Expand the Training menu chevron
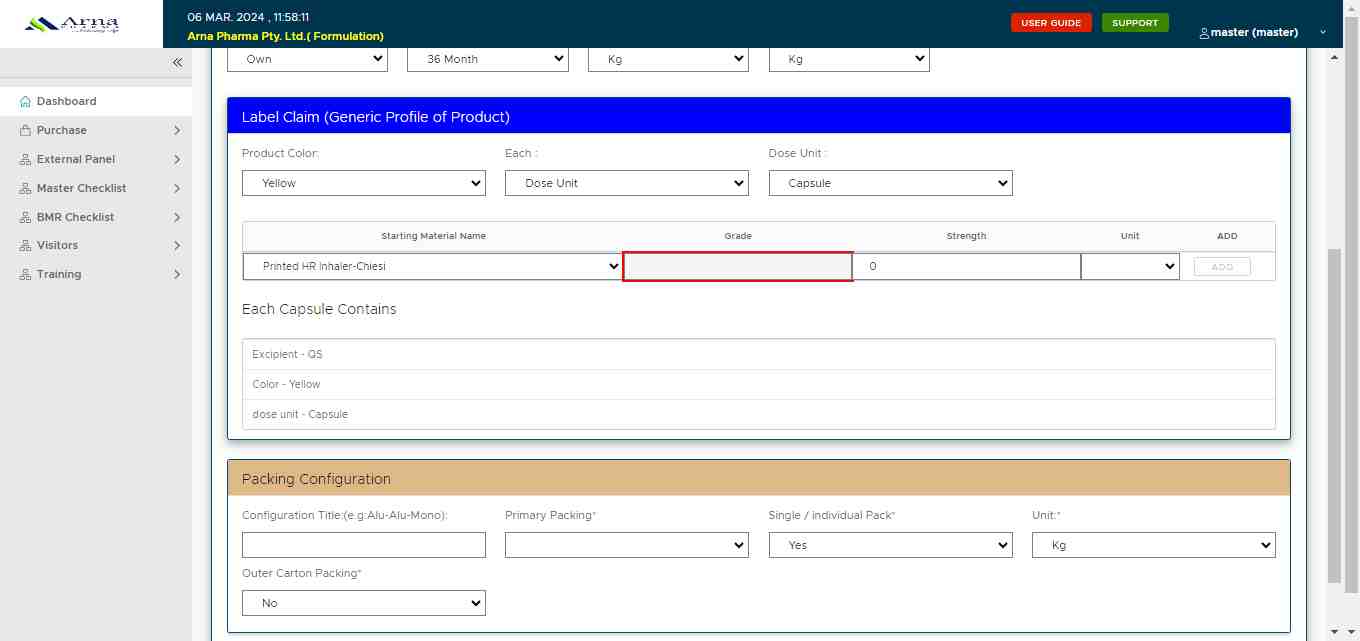Viewport: 1360px width, 641px height. 177,275
